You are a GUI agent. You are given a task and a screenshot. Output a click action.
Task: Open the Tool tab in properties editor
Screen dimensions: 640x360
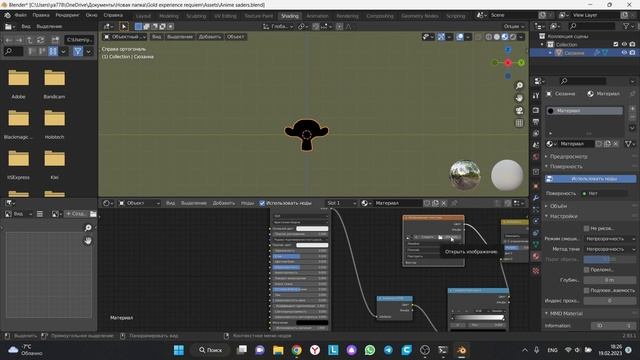(536, 96)
